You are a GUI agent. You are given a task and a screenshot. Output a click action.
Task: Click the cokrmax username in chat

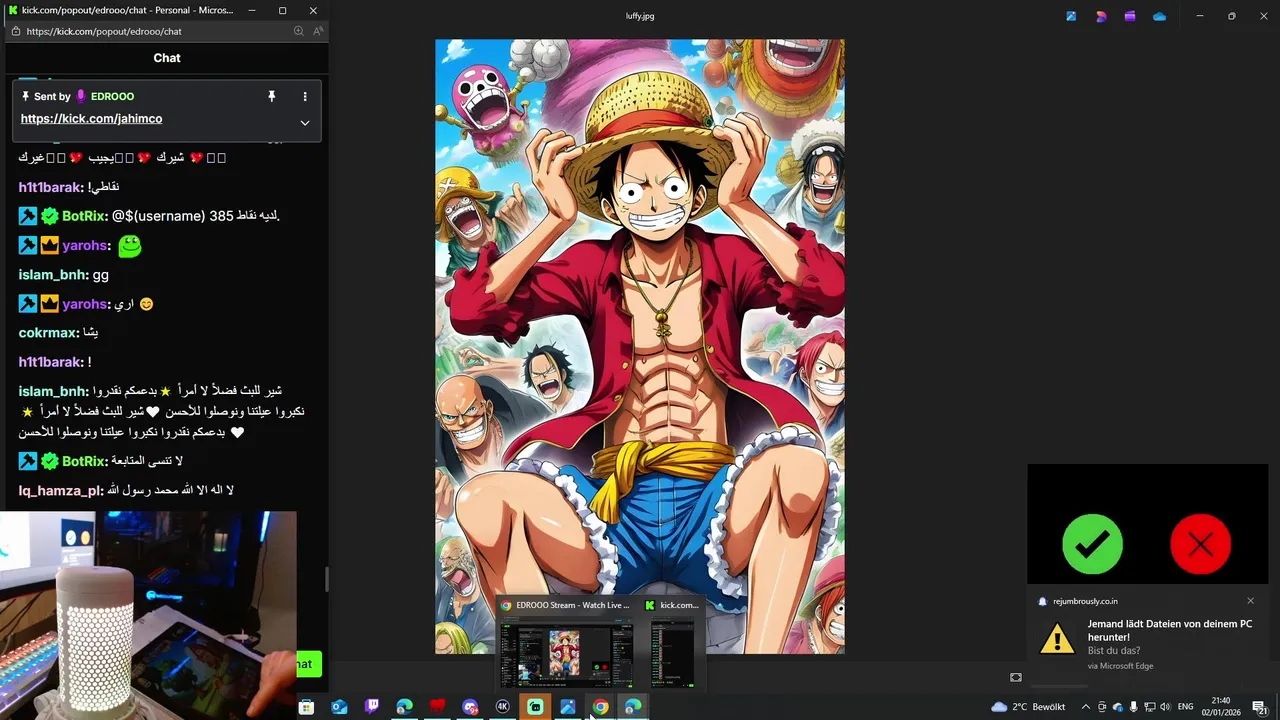coord(48,333)
